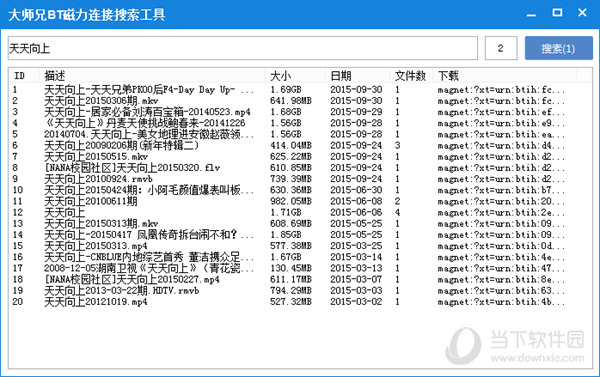Image resolution: width=600 pixels, height=377 pixels.
Task: Click the date cell 2015-03-14
Action: 356,257
